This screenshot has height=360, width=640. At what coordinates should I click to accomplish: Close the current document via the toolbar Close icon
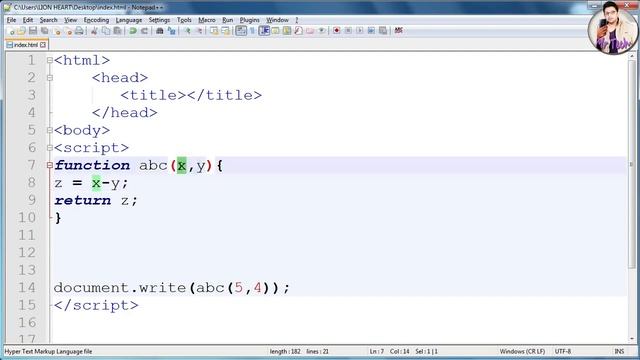tap(57, 31)
